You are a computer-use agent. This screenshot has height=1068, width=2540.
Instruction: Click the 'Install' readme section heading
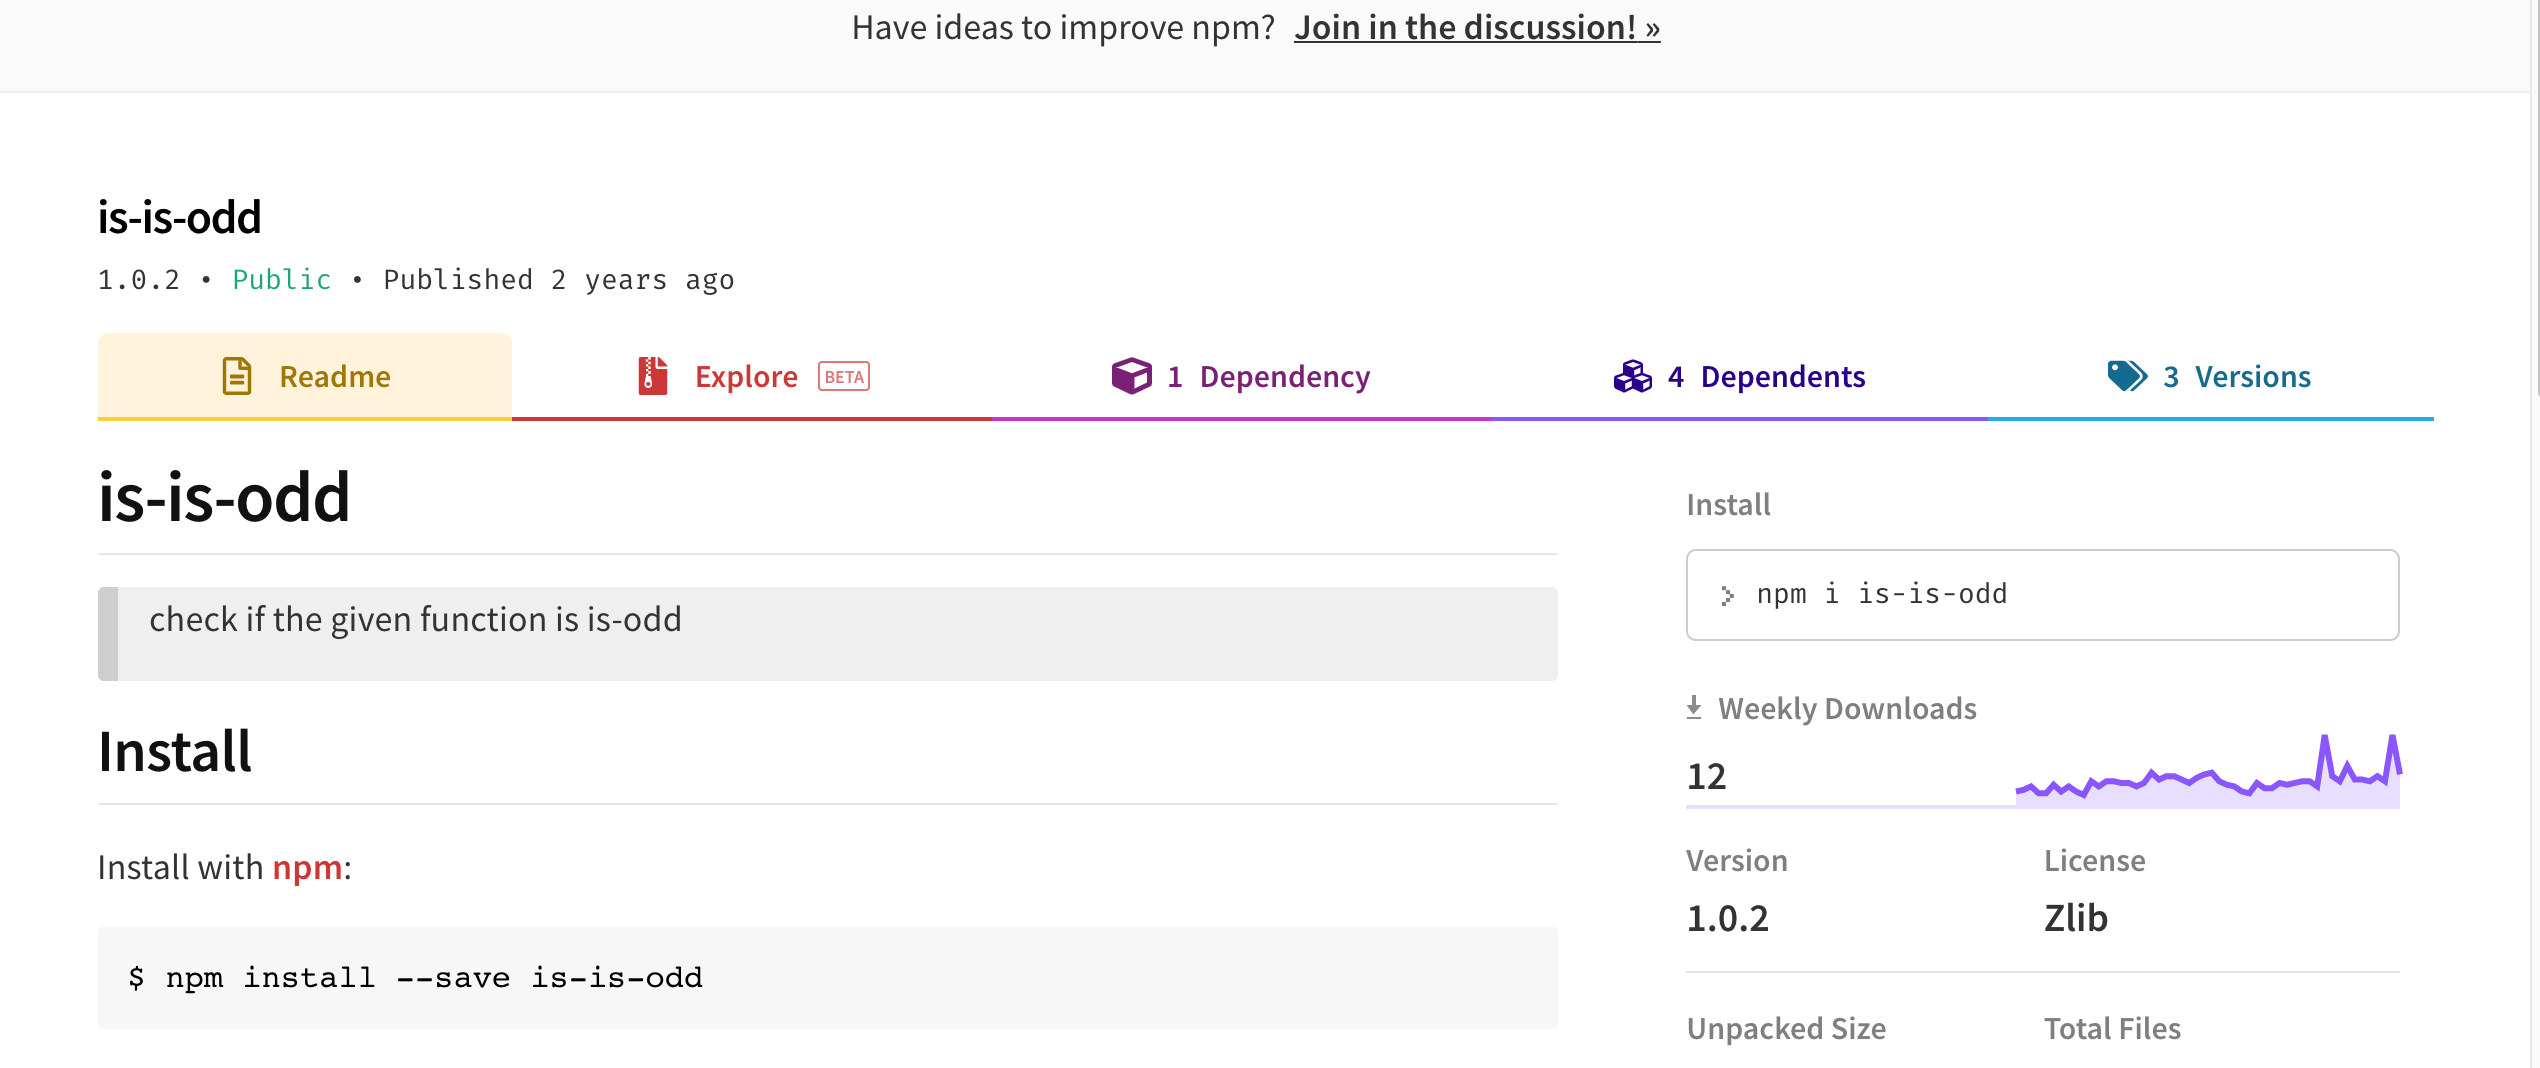[175, 751]
